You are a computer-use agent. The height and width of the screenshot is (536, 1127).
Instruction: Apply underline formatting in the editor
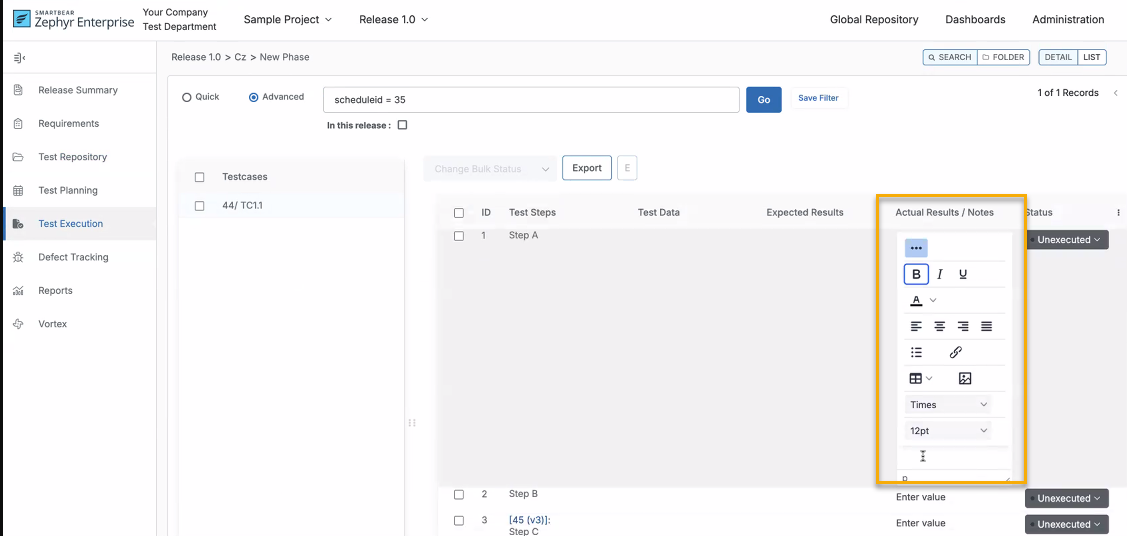(963, 274)
